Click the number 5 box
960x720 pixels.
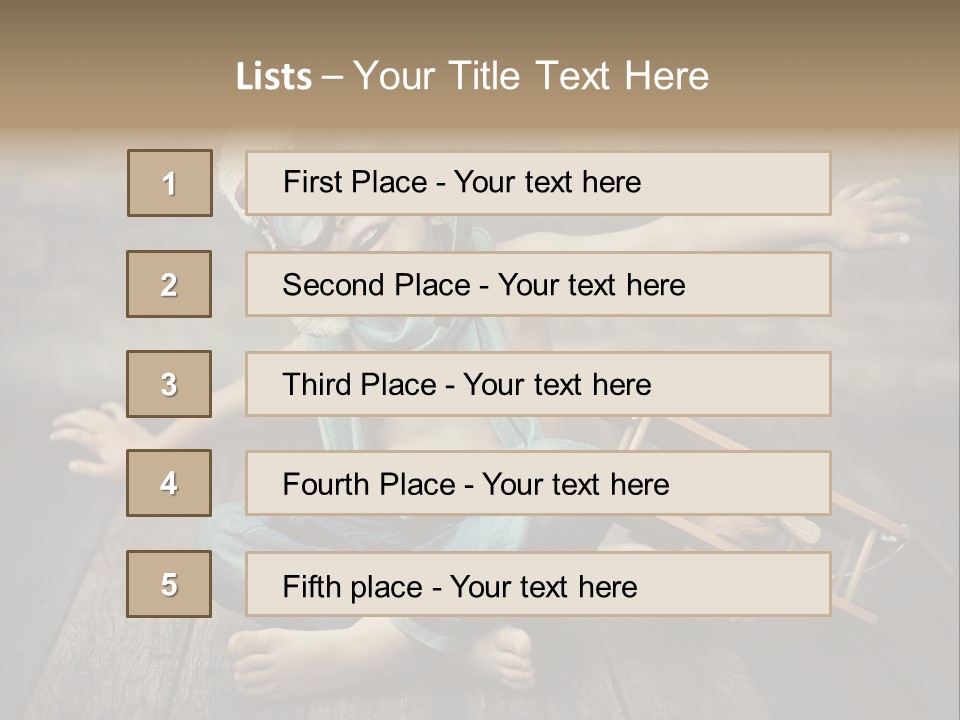[170, 584]
